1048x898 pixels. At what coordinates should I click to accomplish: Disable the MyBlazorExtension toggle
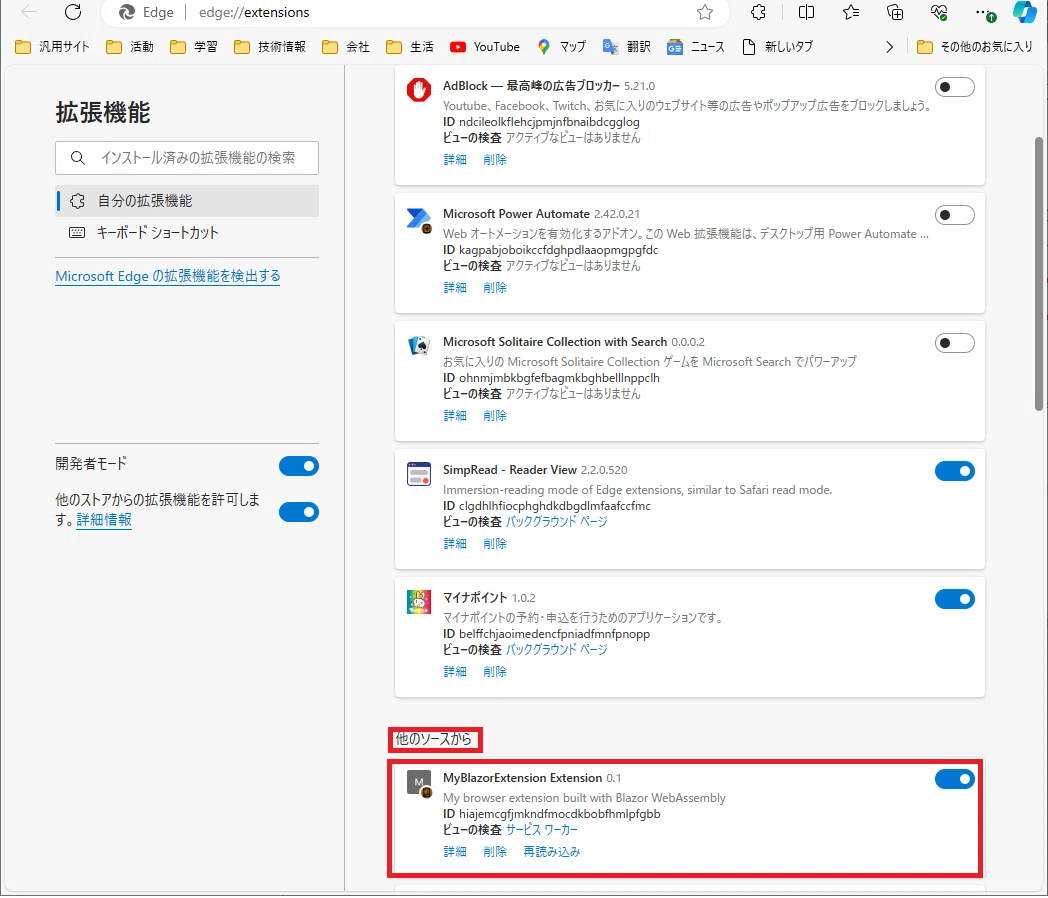click(954, 778)
